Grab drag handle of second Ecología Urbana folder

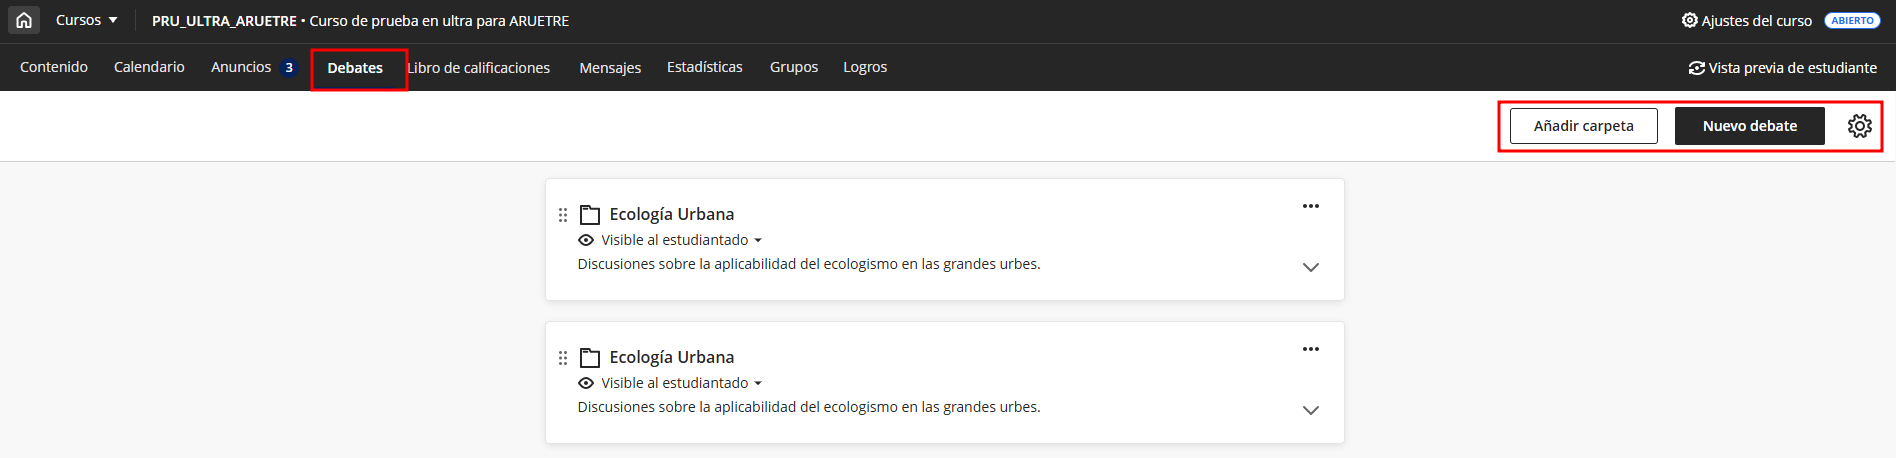click(563, 358)
